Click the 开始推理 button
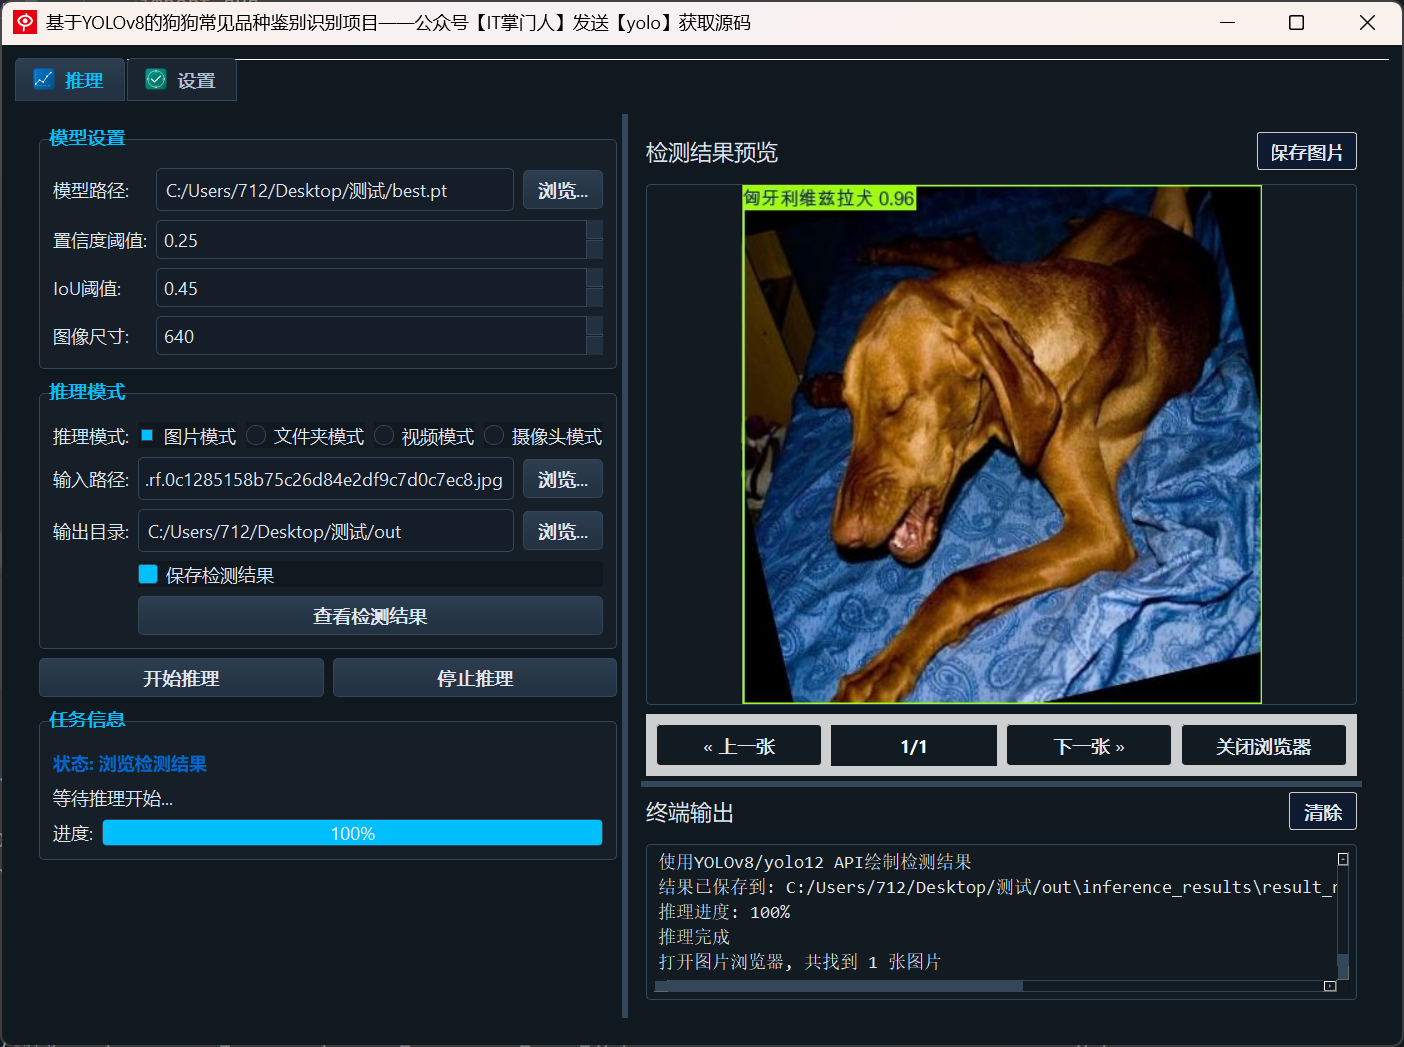Screen dimensions: 1404x1047 [x=181, y=678]
